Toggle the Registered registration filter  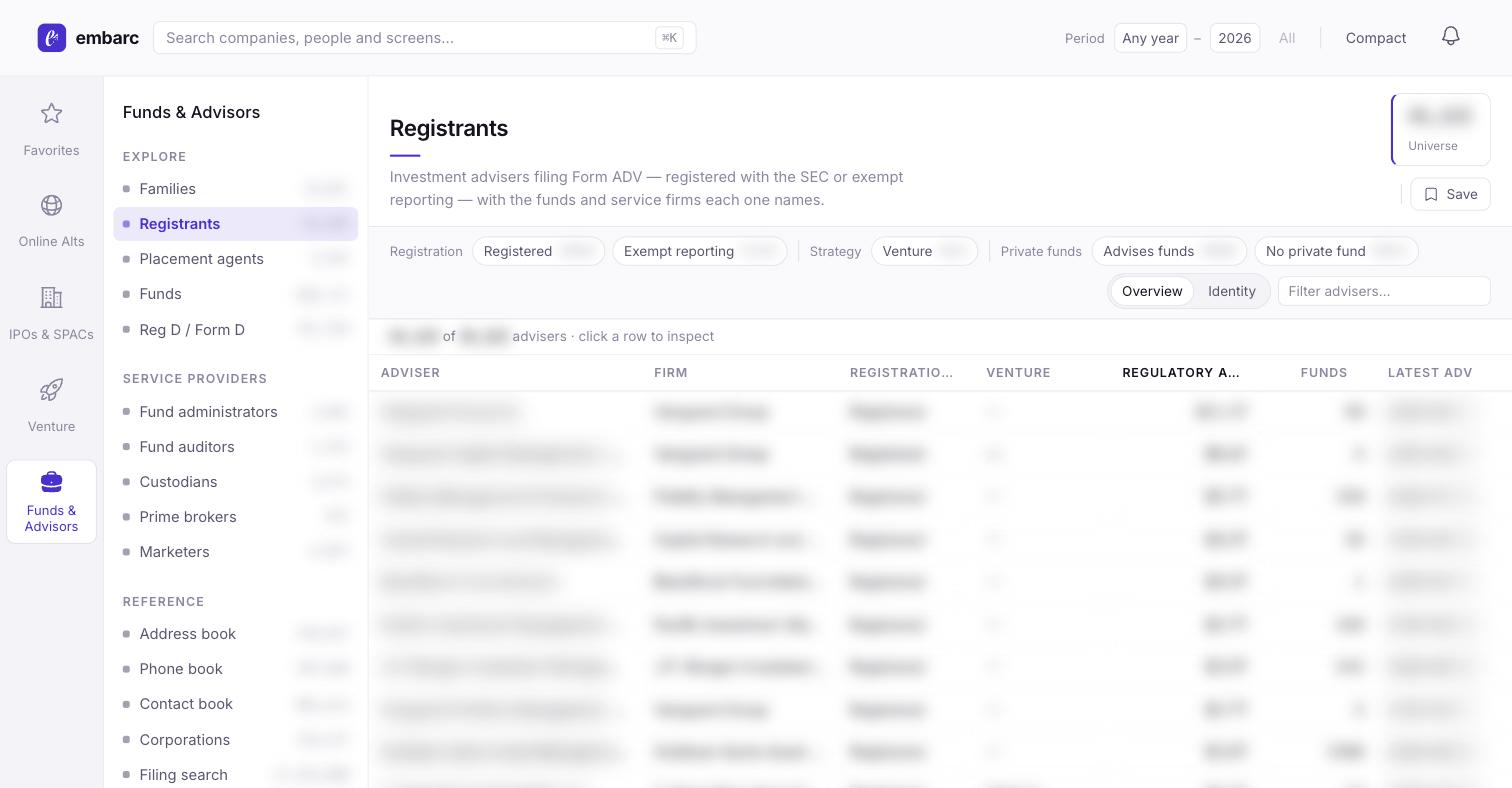[x=538, y=251]
